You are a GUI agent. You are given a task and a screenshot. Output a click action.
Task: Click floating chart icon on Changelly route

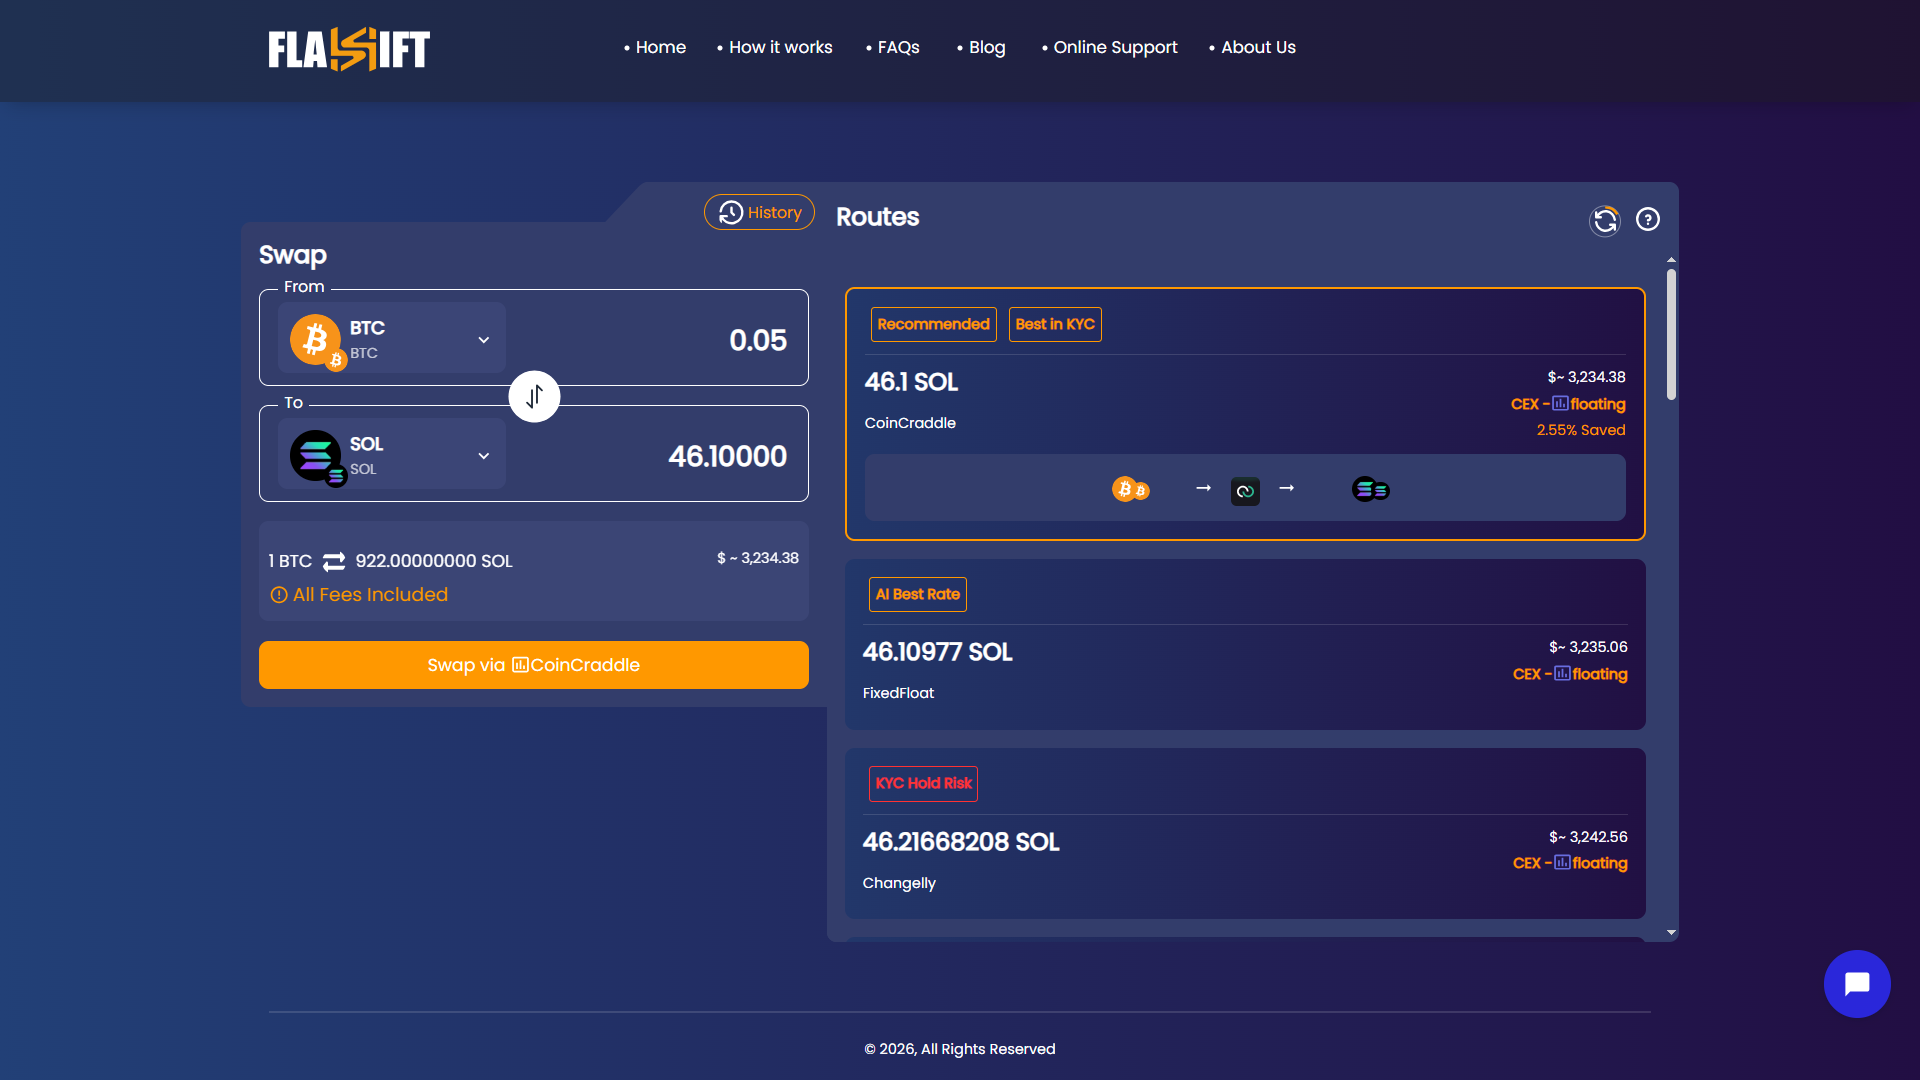click(x=1562, y=863)
